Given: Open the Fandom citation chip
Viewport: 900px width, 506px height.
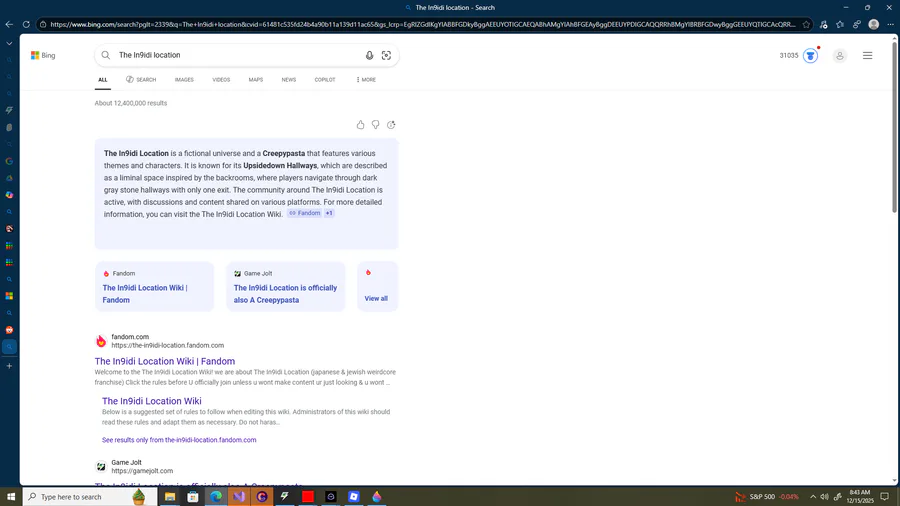Looking at the screenshot, I should [305, 213].
